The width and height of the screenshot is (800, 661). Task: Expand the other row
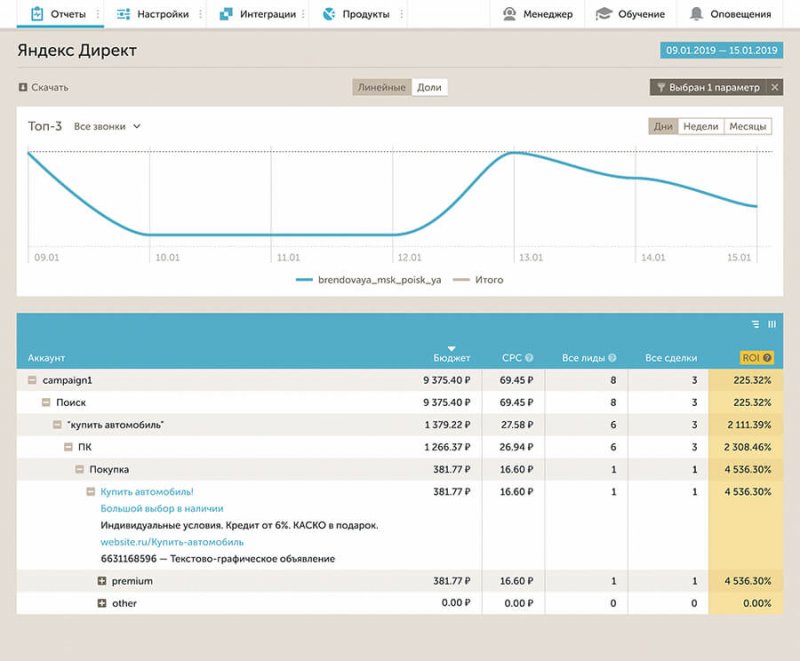(x=102, y=603)
